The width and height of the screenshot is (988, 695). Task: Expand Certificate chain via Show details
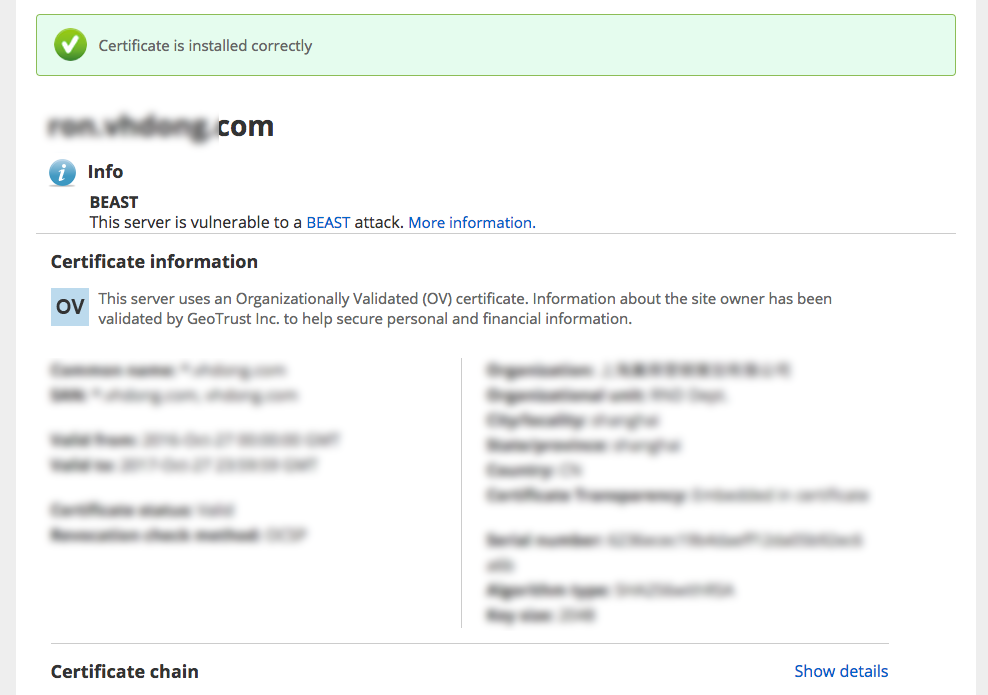pos(841,671)
